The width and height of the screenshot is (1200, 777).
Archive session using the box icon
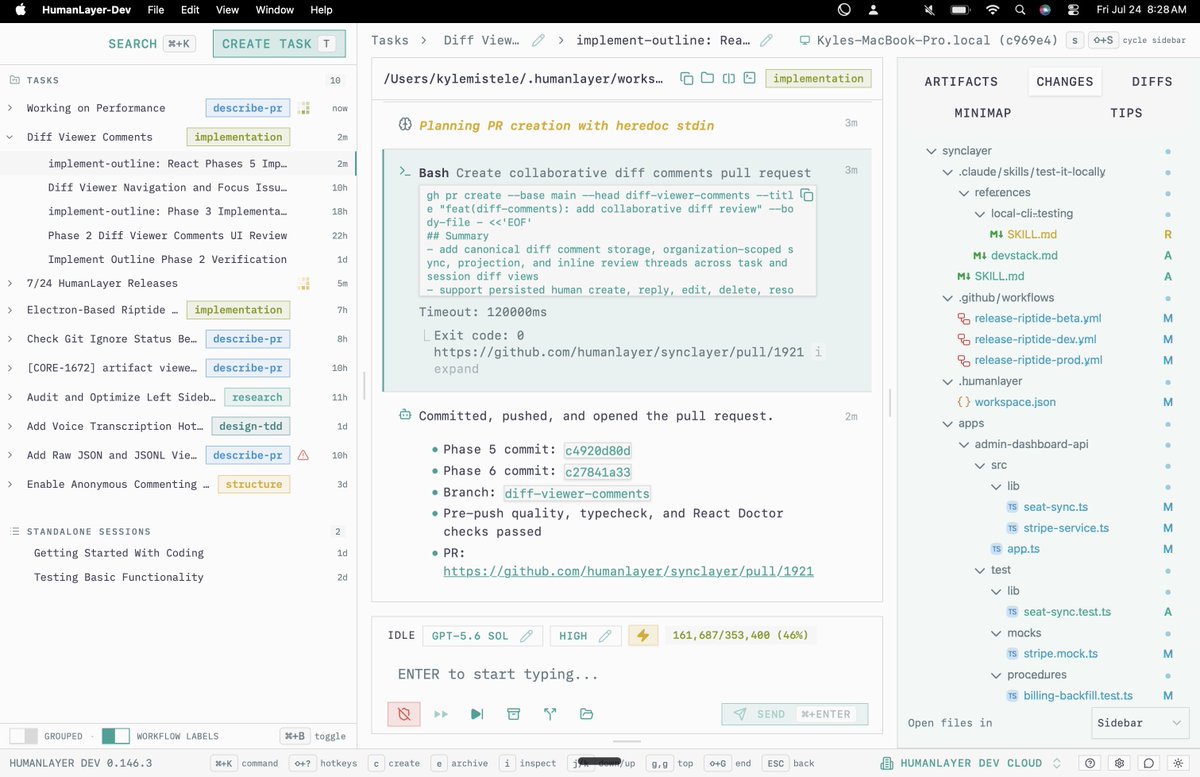(x=513, y=714)
